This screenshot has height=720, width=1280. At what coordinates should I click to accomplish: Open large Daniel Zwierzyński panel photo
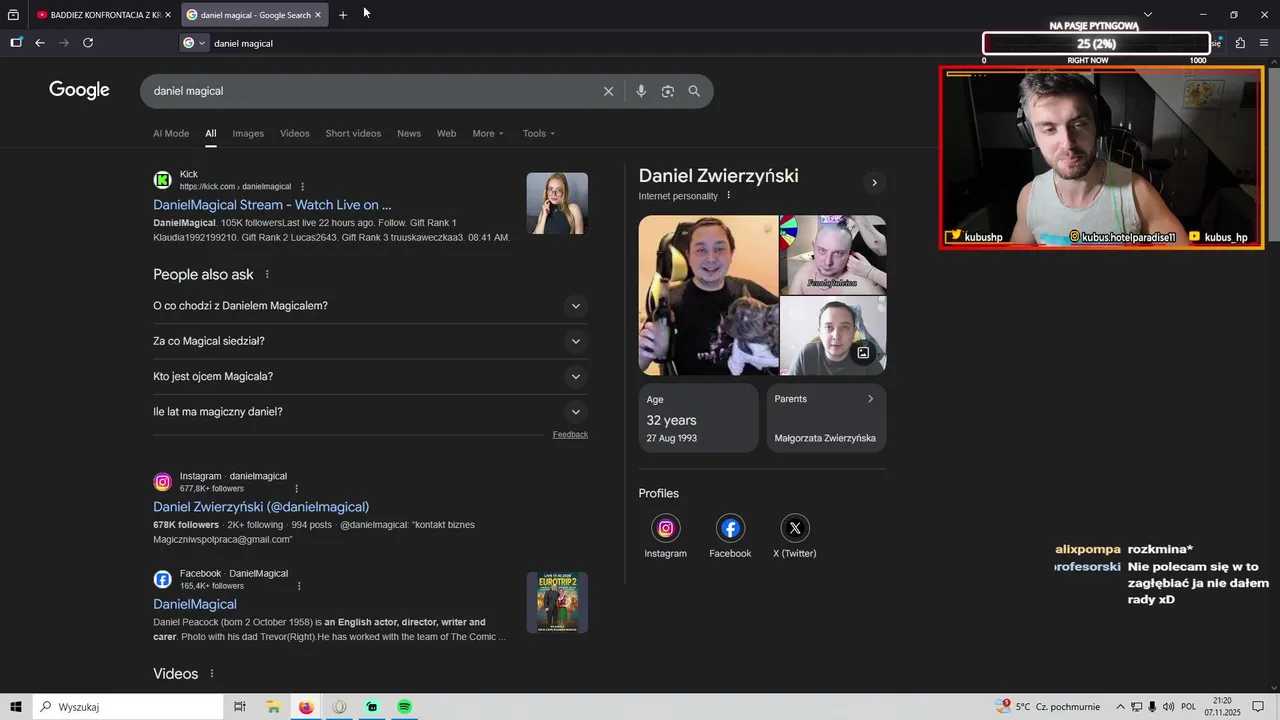[708, 295]
